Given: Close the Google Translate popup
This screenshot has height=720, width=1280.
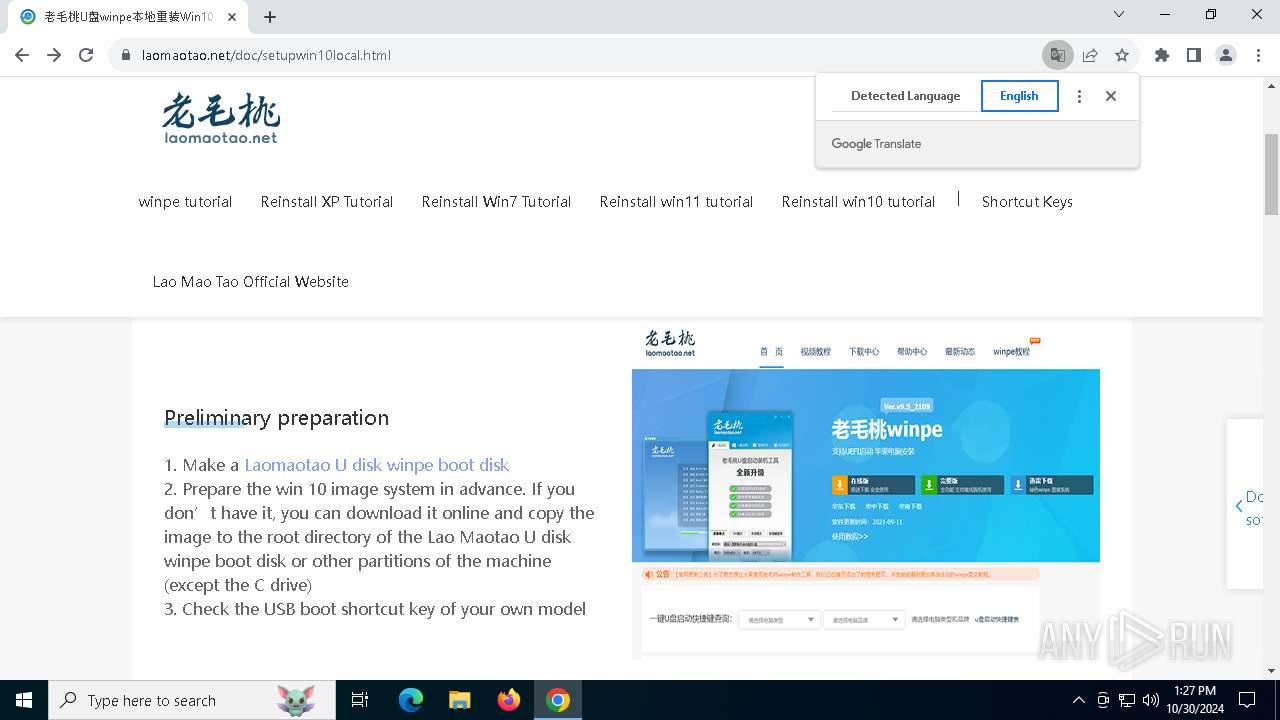Looking at the screenshot, I should coord(1111,96).
